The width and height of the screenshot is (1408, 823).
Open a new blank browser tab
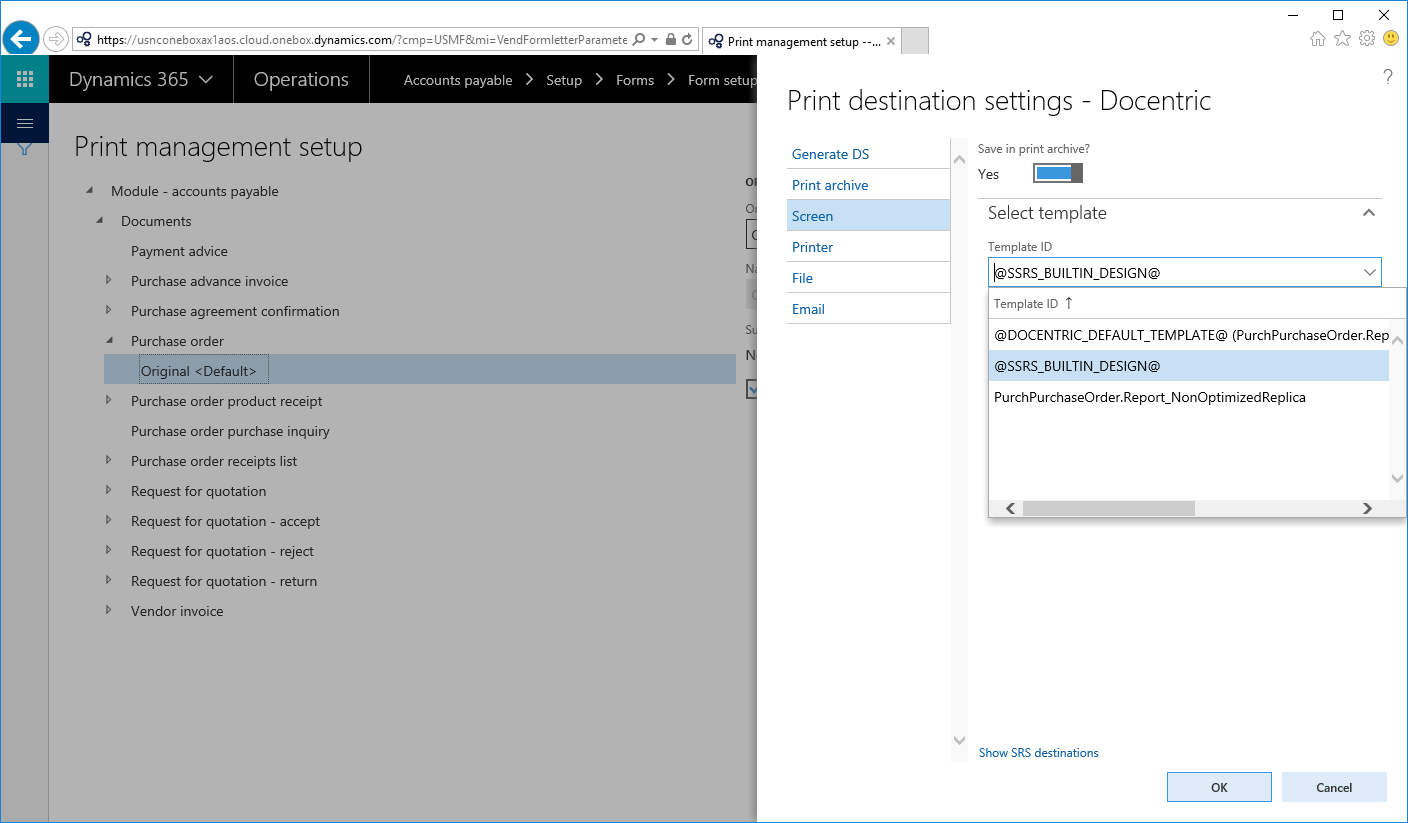tap(915, 41)
